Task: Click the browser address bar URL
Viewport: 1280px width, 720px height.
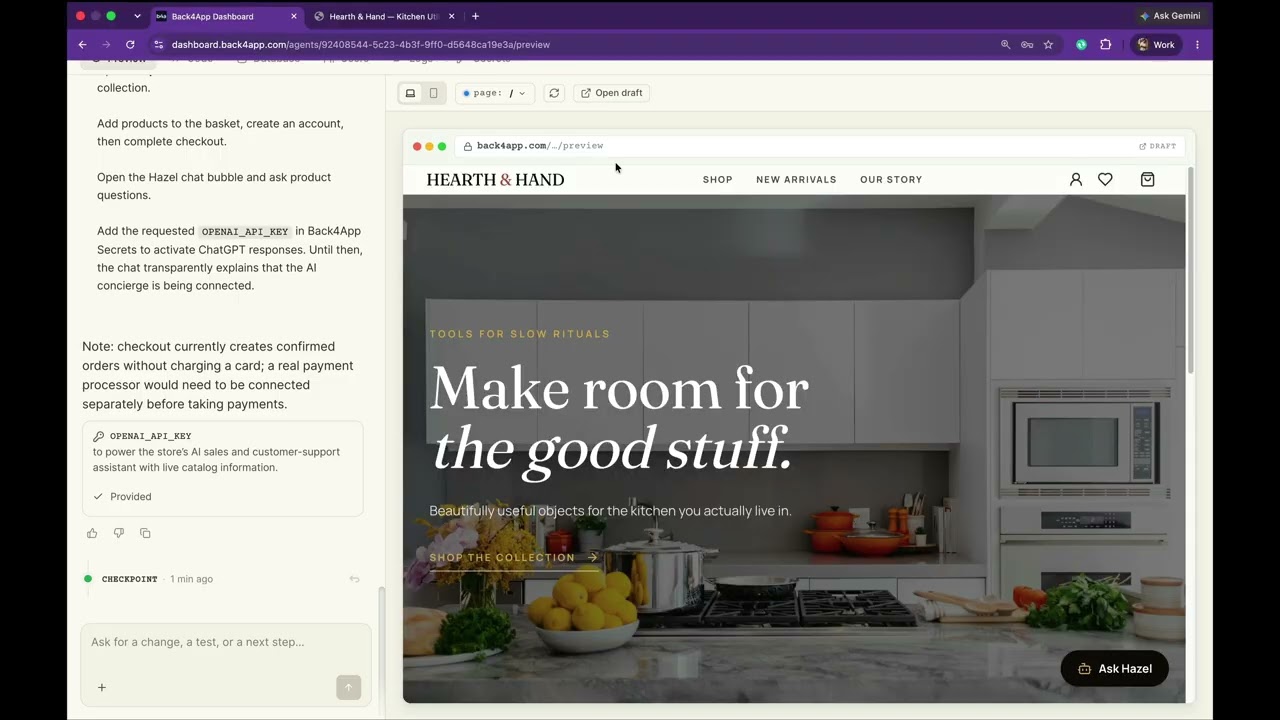Action: 361,45
